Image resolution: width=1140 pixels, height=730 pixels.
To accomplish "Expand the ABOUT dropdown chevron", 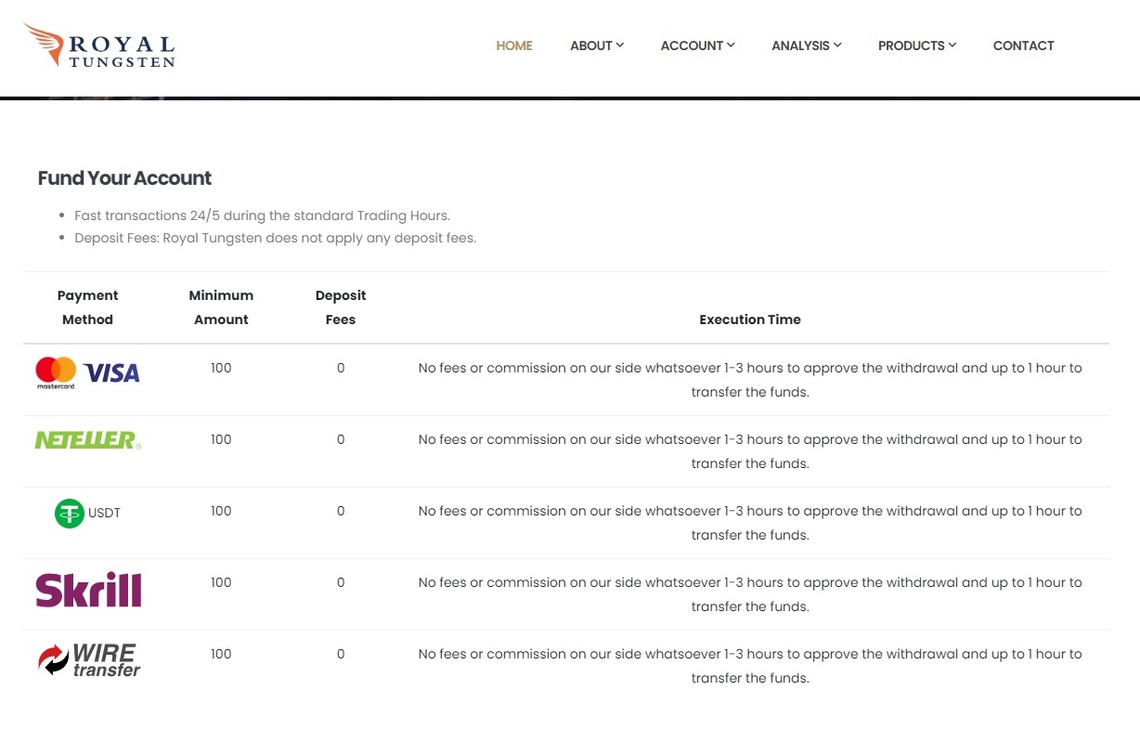I will click(x=620, y=45).
